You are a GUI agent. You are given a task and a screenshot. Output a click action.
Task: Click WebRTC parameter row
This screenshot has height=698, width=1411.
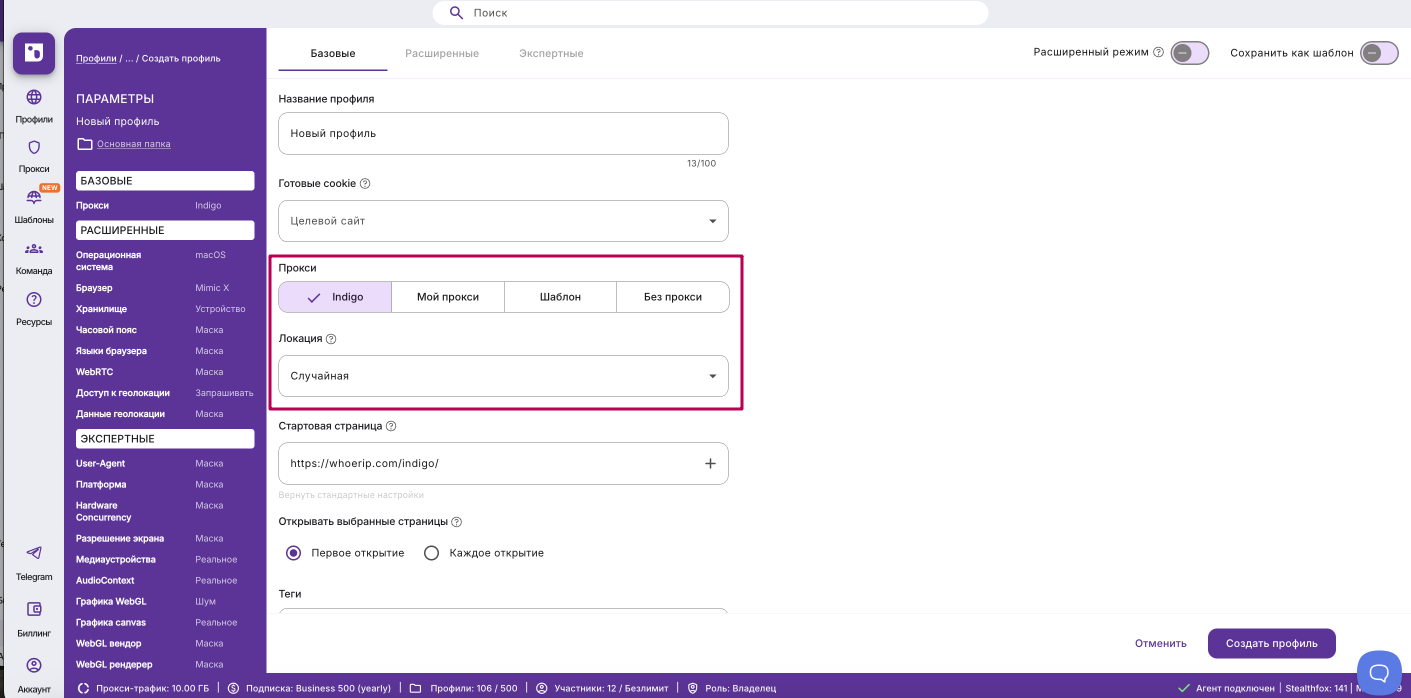tap(165, 372)
